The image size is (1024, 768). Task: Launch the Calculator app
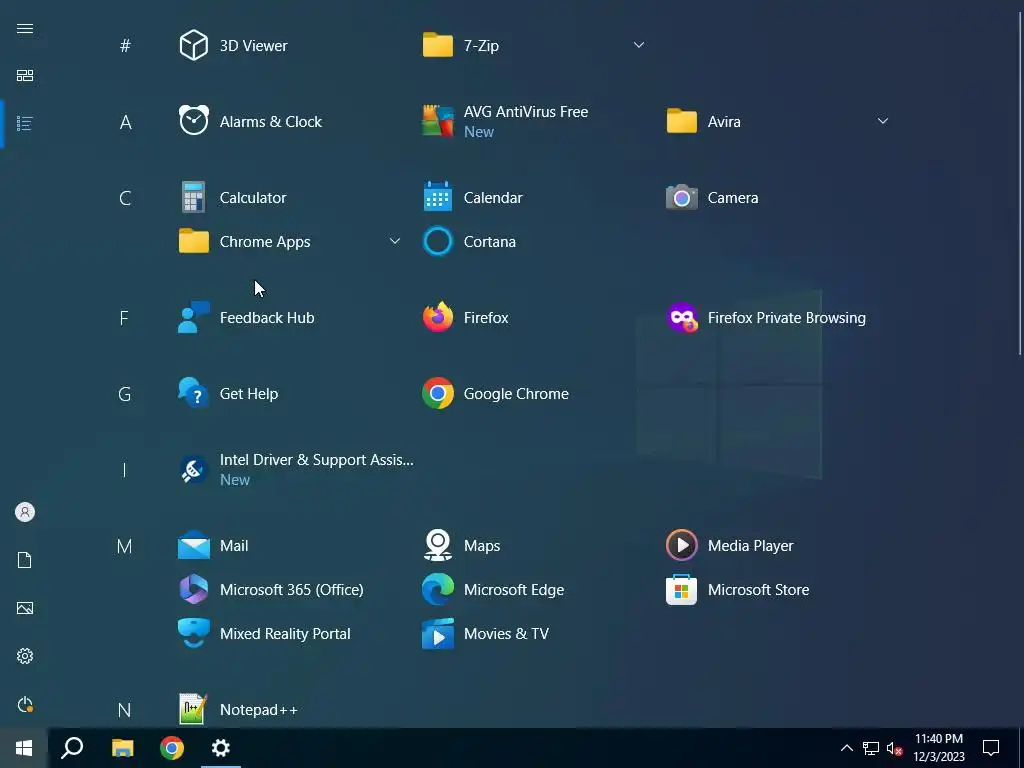[233, 197]
